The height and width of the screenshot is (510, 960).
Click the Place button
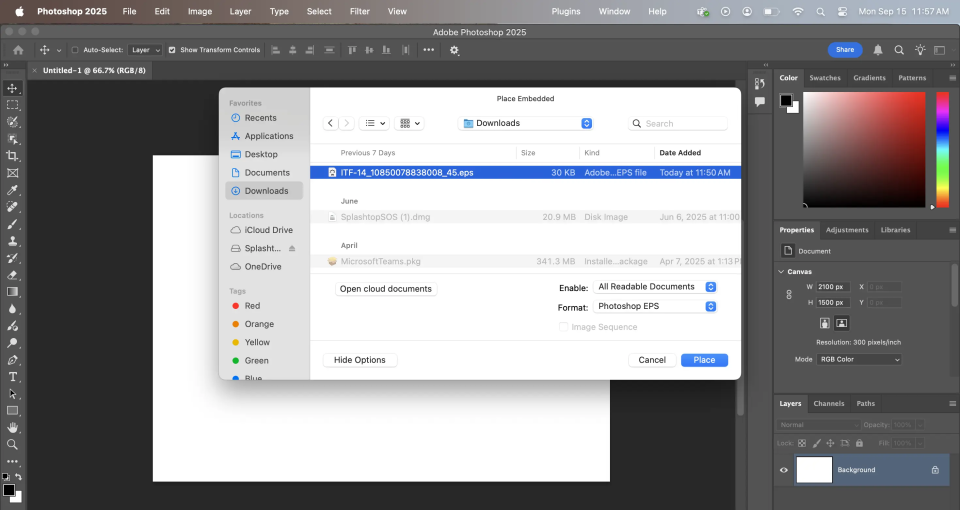pyautogui.click(x=704, y=360)
